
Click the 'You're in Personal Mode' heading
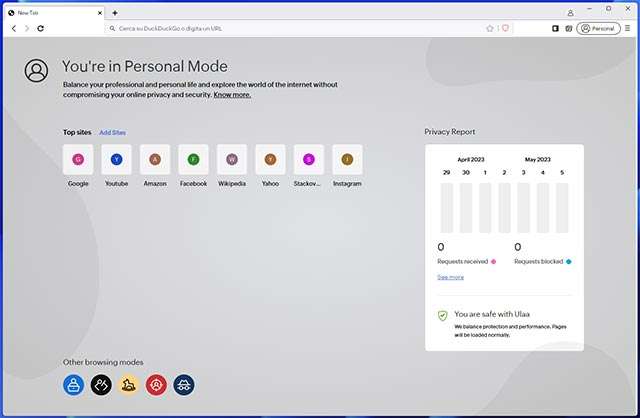point(145,66)
